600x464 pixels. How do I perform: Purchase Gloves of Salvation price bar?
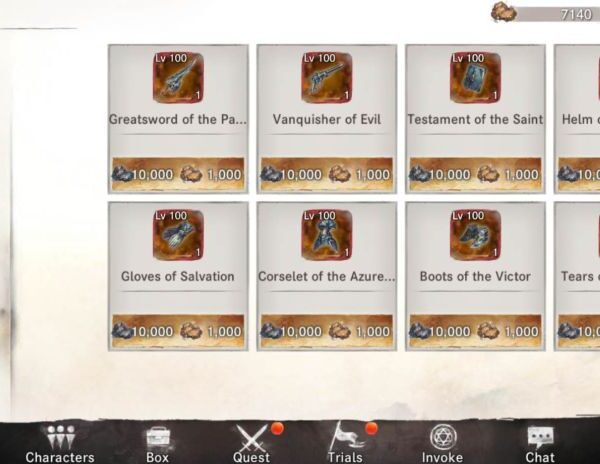click(178, 331)
